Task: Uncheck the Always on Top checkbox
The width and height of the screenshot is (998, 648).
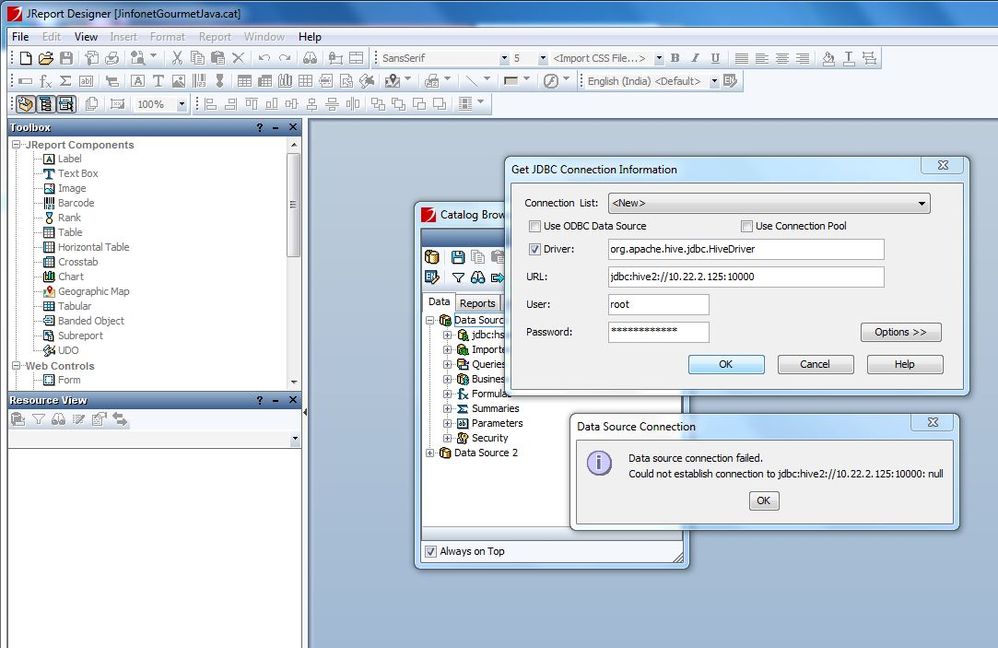Action: pos(431,551)
